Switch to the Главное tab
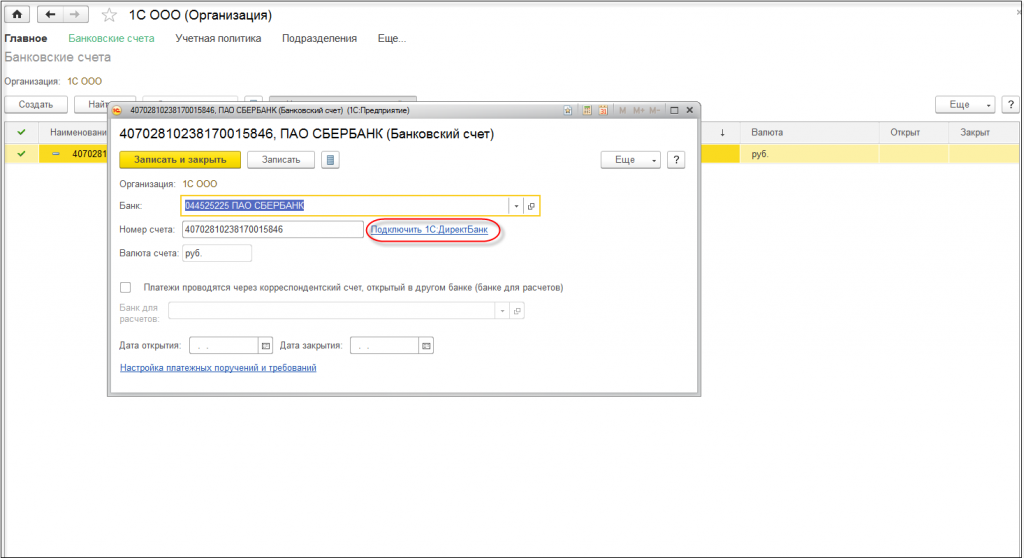 (x=26, y=39)
